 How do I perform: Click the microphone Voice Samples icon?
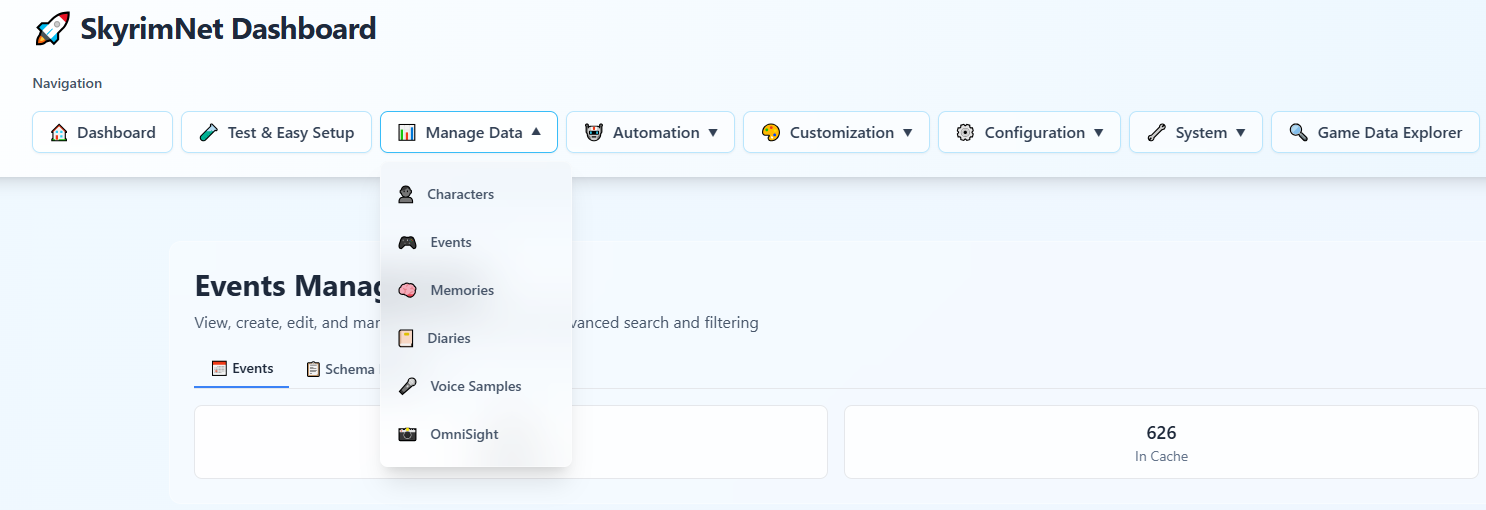click(x=407, y=386)
